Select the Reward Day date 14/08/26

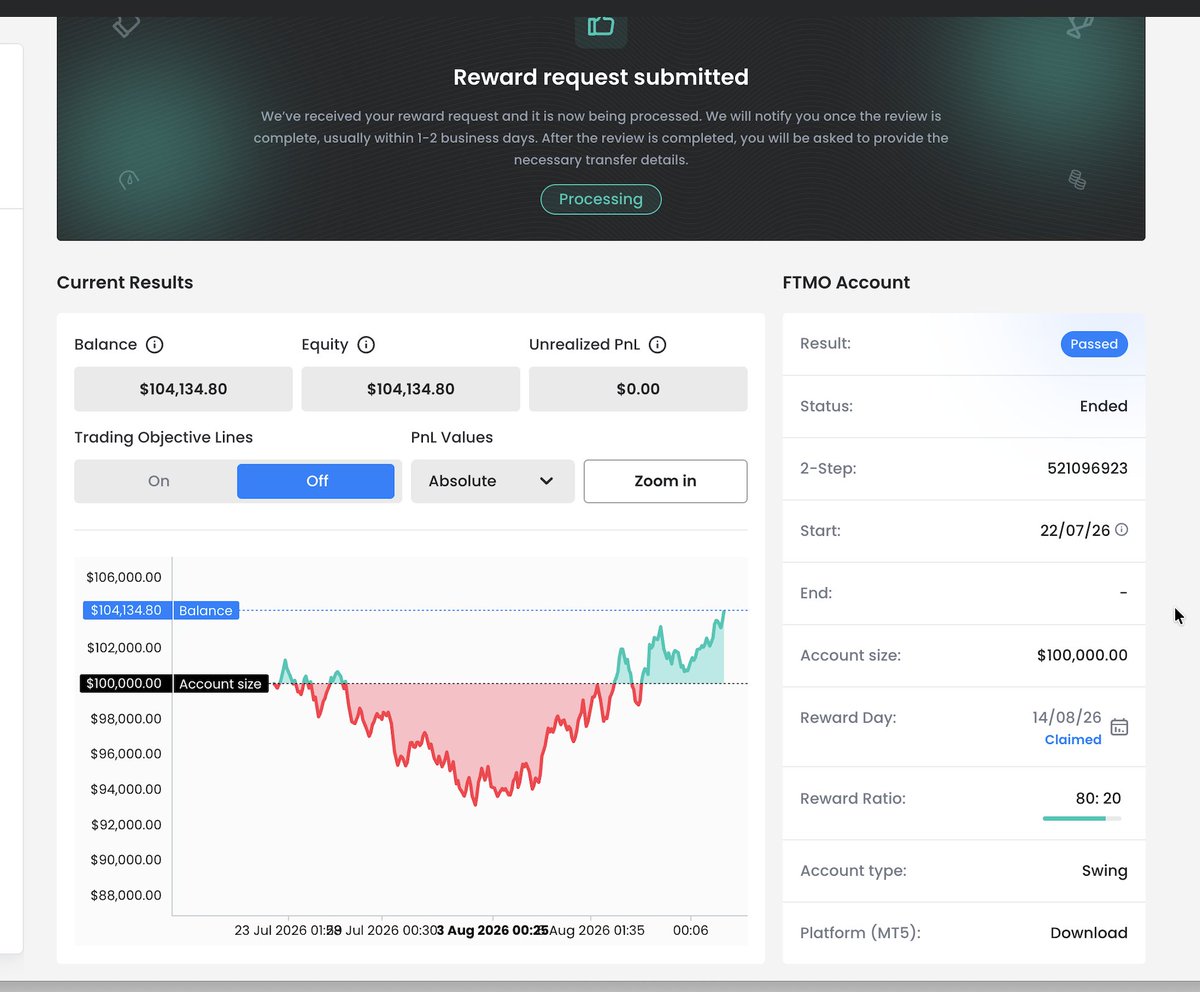click(1067, 718)
